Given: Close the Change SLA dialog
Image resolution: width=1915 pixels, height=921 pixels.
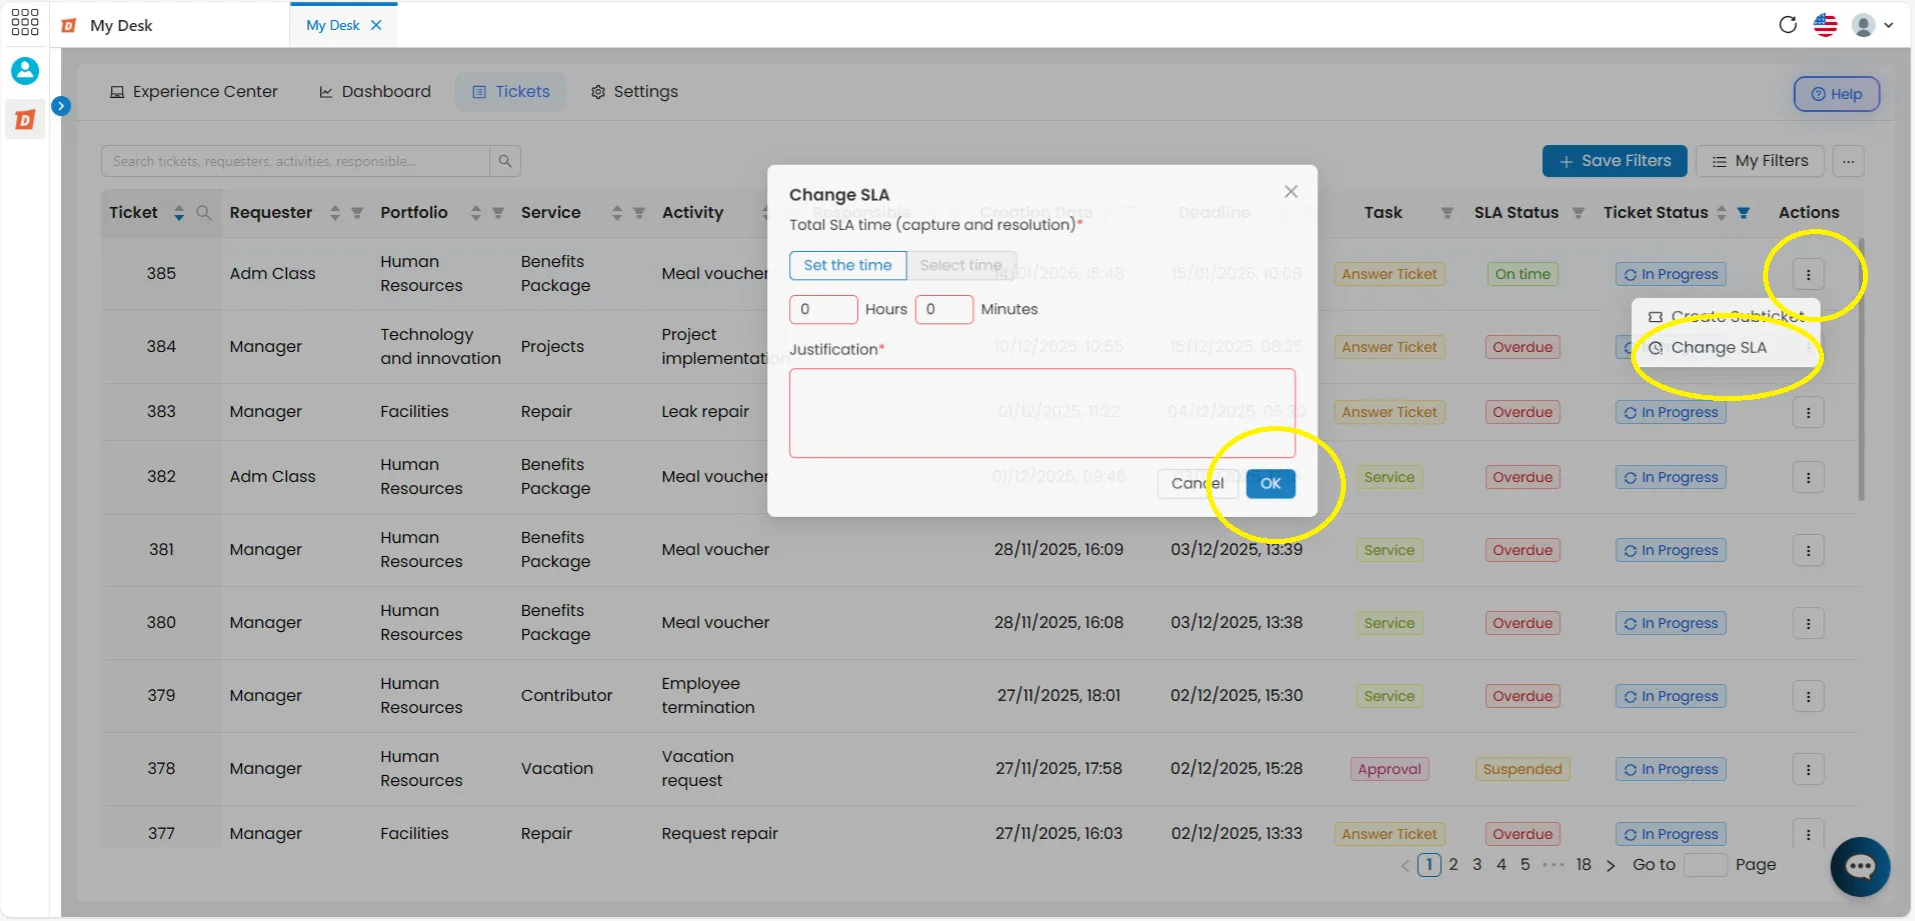Looking at the screenshot, I should coord(1291,191).
